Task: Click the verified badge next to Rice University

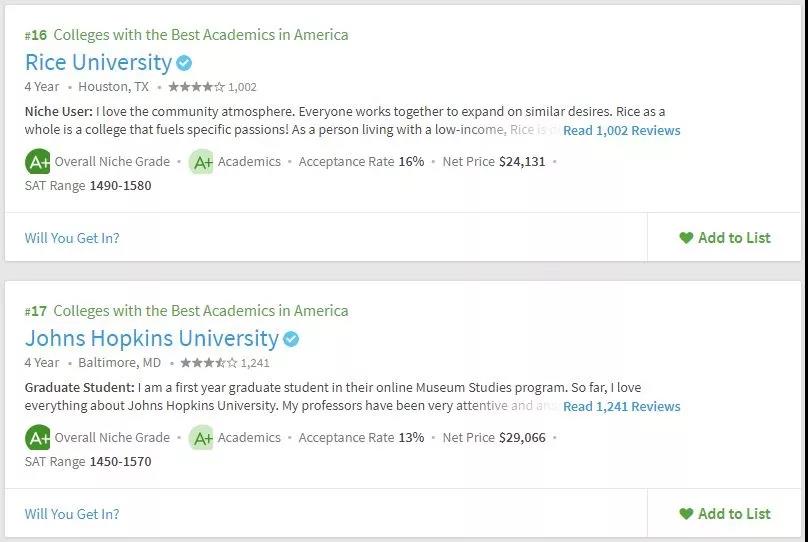Action: pos(184,63)
